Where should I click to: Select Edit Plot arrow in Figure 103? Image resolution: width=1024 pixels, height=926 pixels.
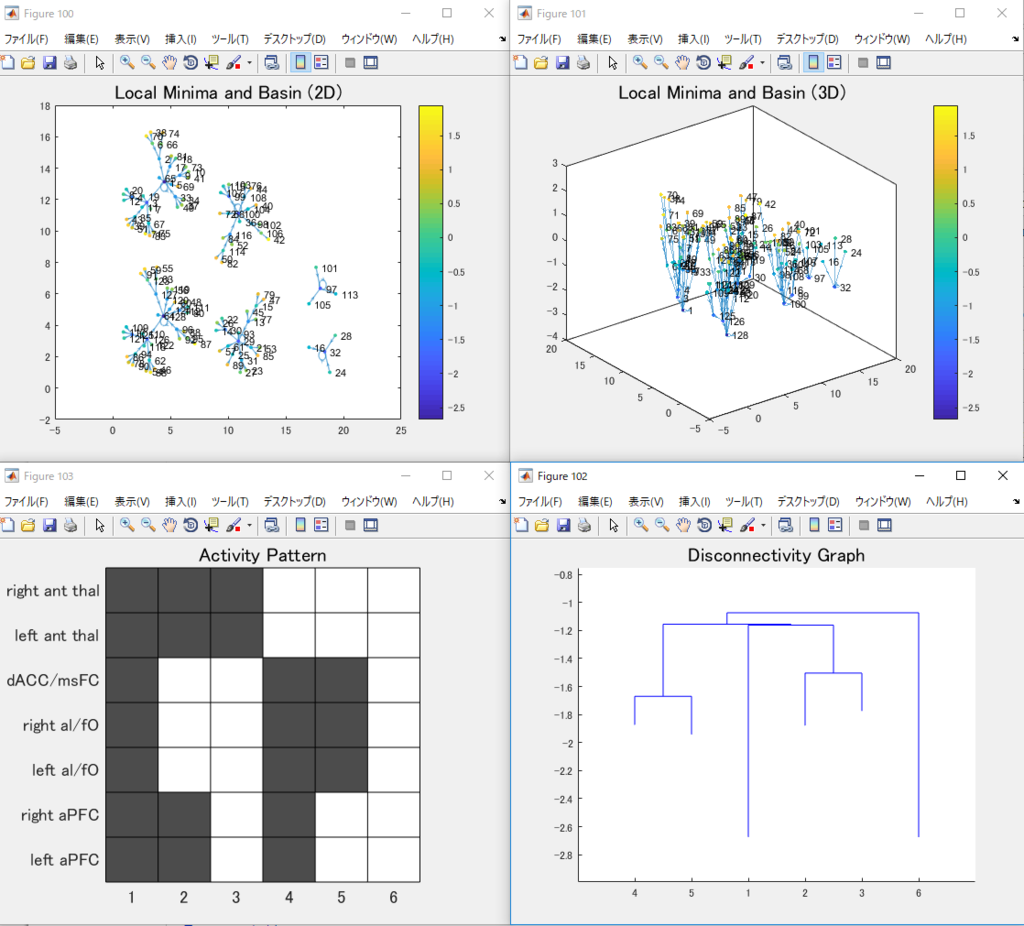click(x=99, y=525)
